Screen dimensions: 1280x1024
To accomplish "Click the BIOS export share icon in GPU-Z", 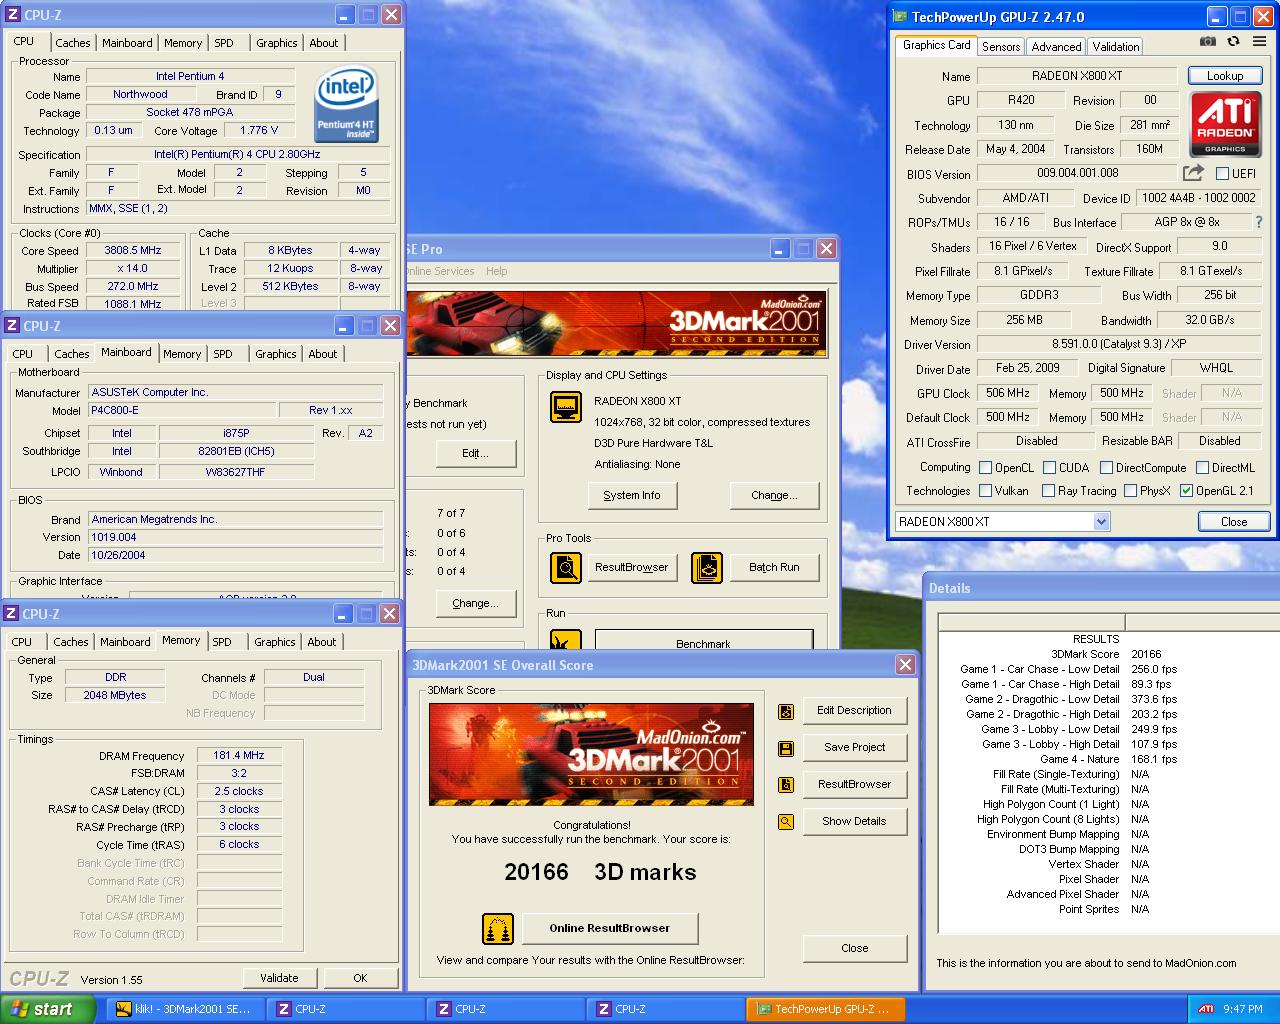I will (x=1193, y=173).
